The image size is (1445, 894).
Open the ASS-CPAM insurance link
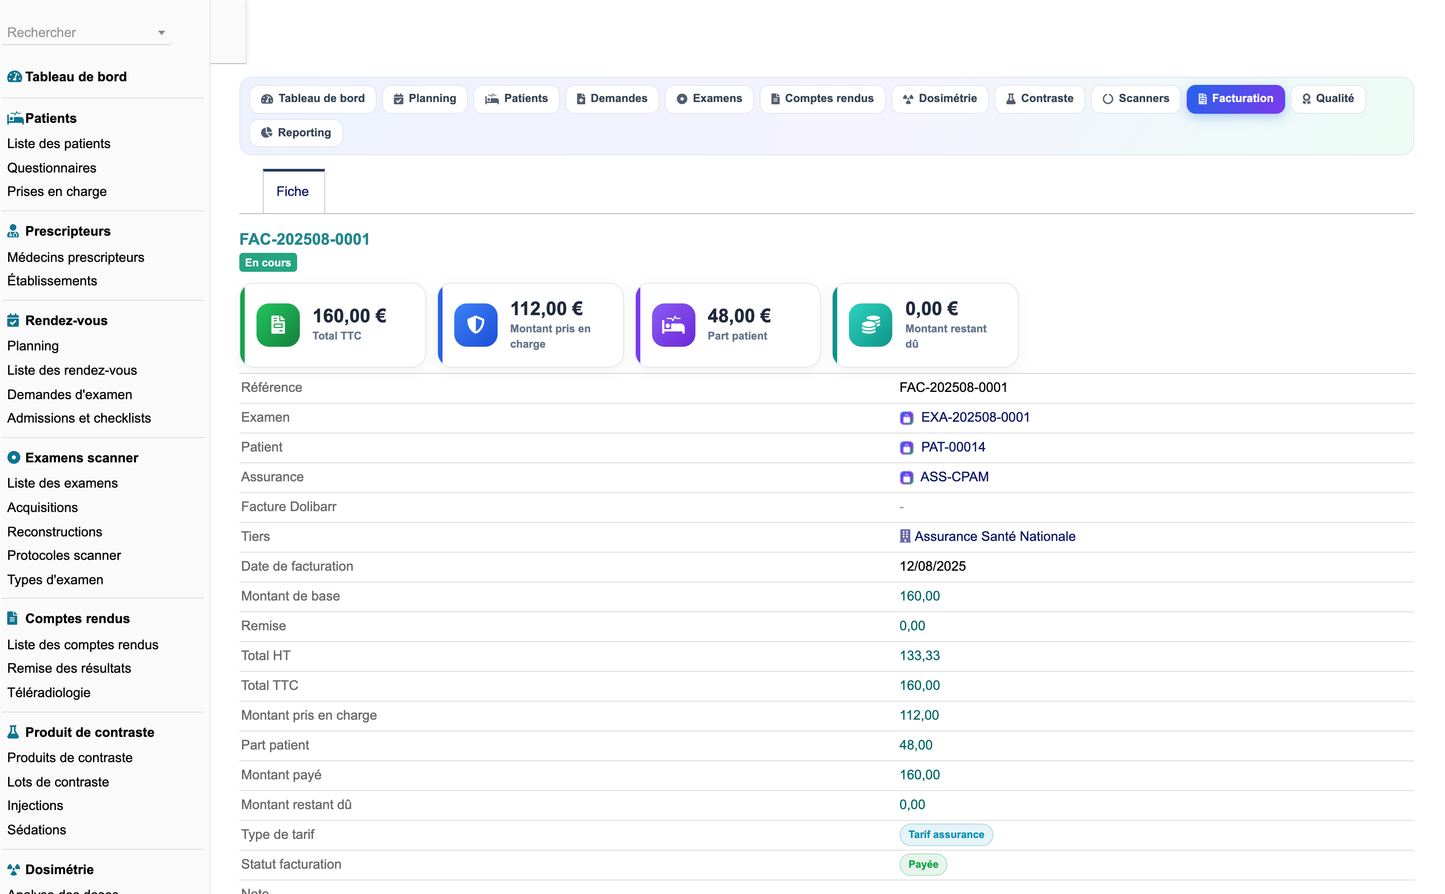click(x=954, y=477)
